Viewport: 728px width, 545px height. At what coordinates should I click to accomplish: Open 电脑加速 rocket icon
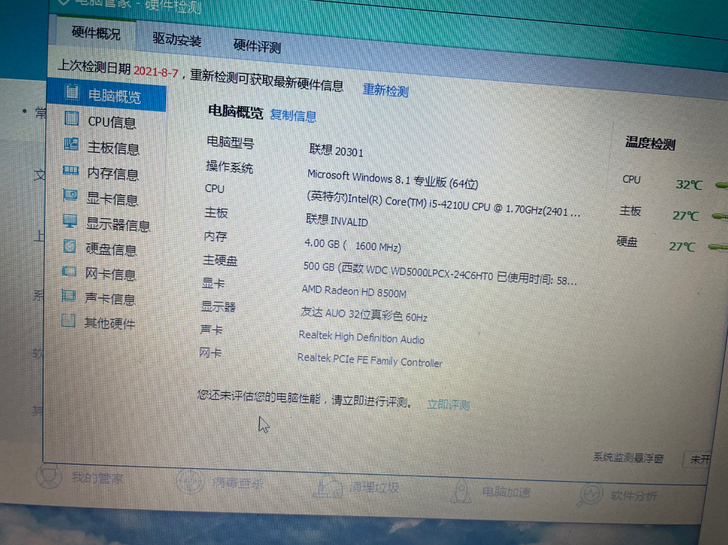coord(461,490)
